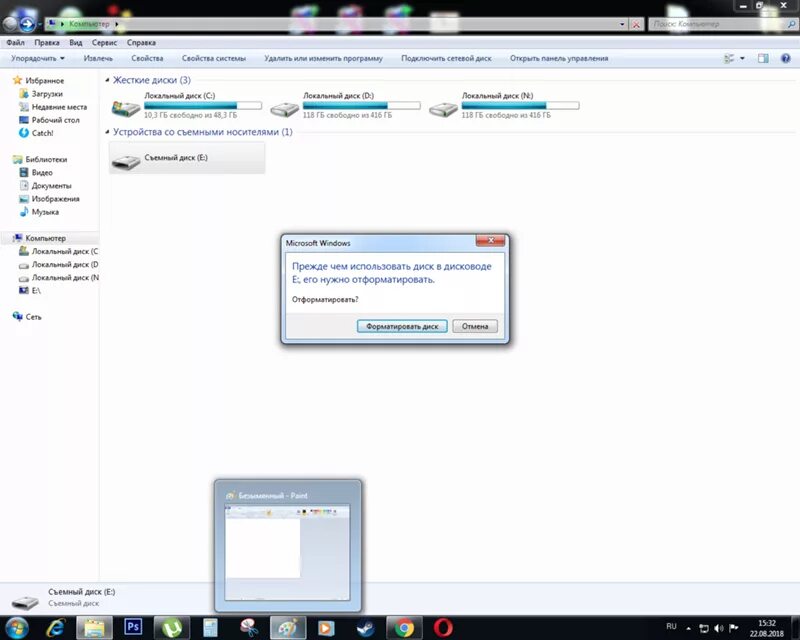
Task: Click the change view icon
Action: coord(730,59)
